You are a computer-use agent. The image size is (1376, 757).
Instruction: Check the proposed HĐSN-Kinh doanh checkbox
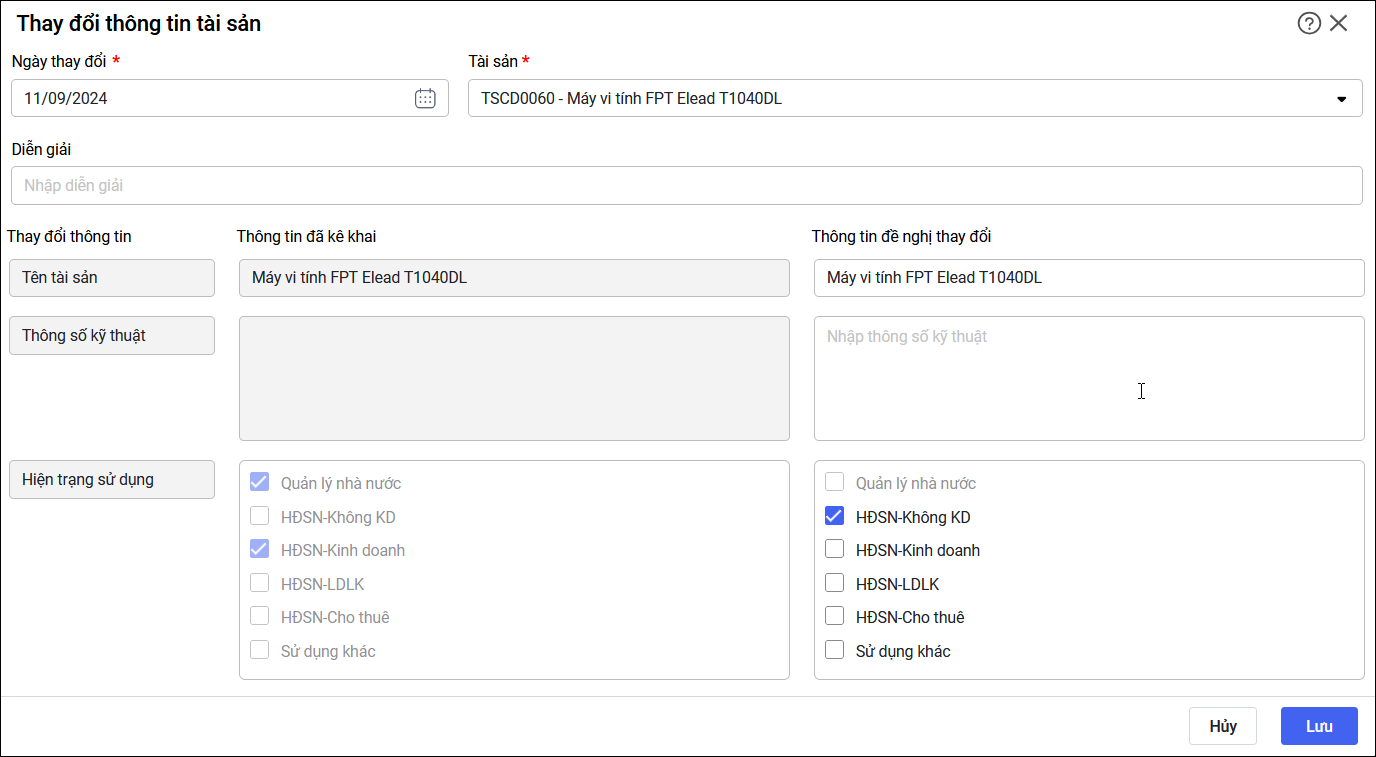click(x=834, y=550)
